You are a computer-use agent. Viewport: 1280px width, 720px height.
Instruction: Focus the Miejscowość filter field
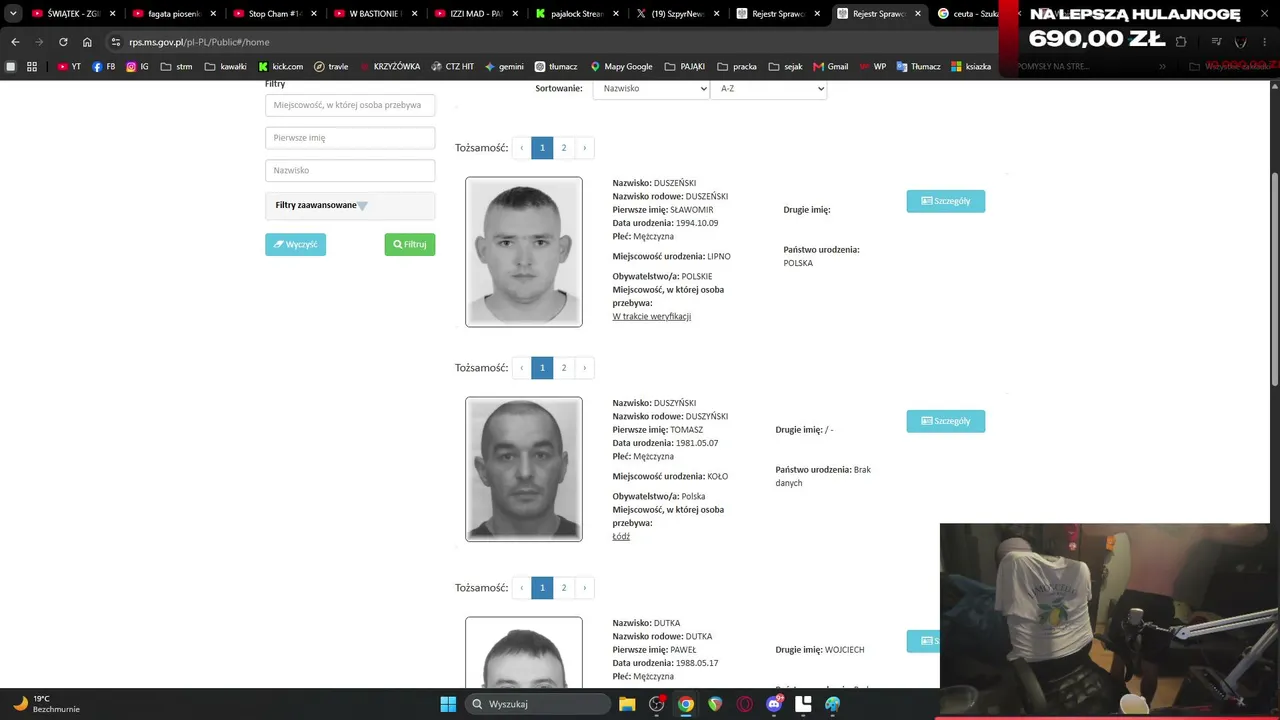point(350,105)
